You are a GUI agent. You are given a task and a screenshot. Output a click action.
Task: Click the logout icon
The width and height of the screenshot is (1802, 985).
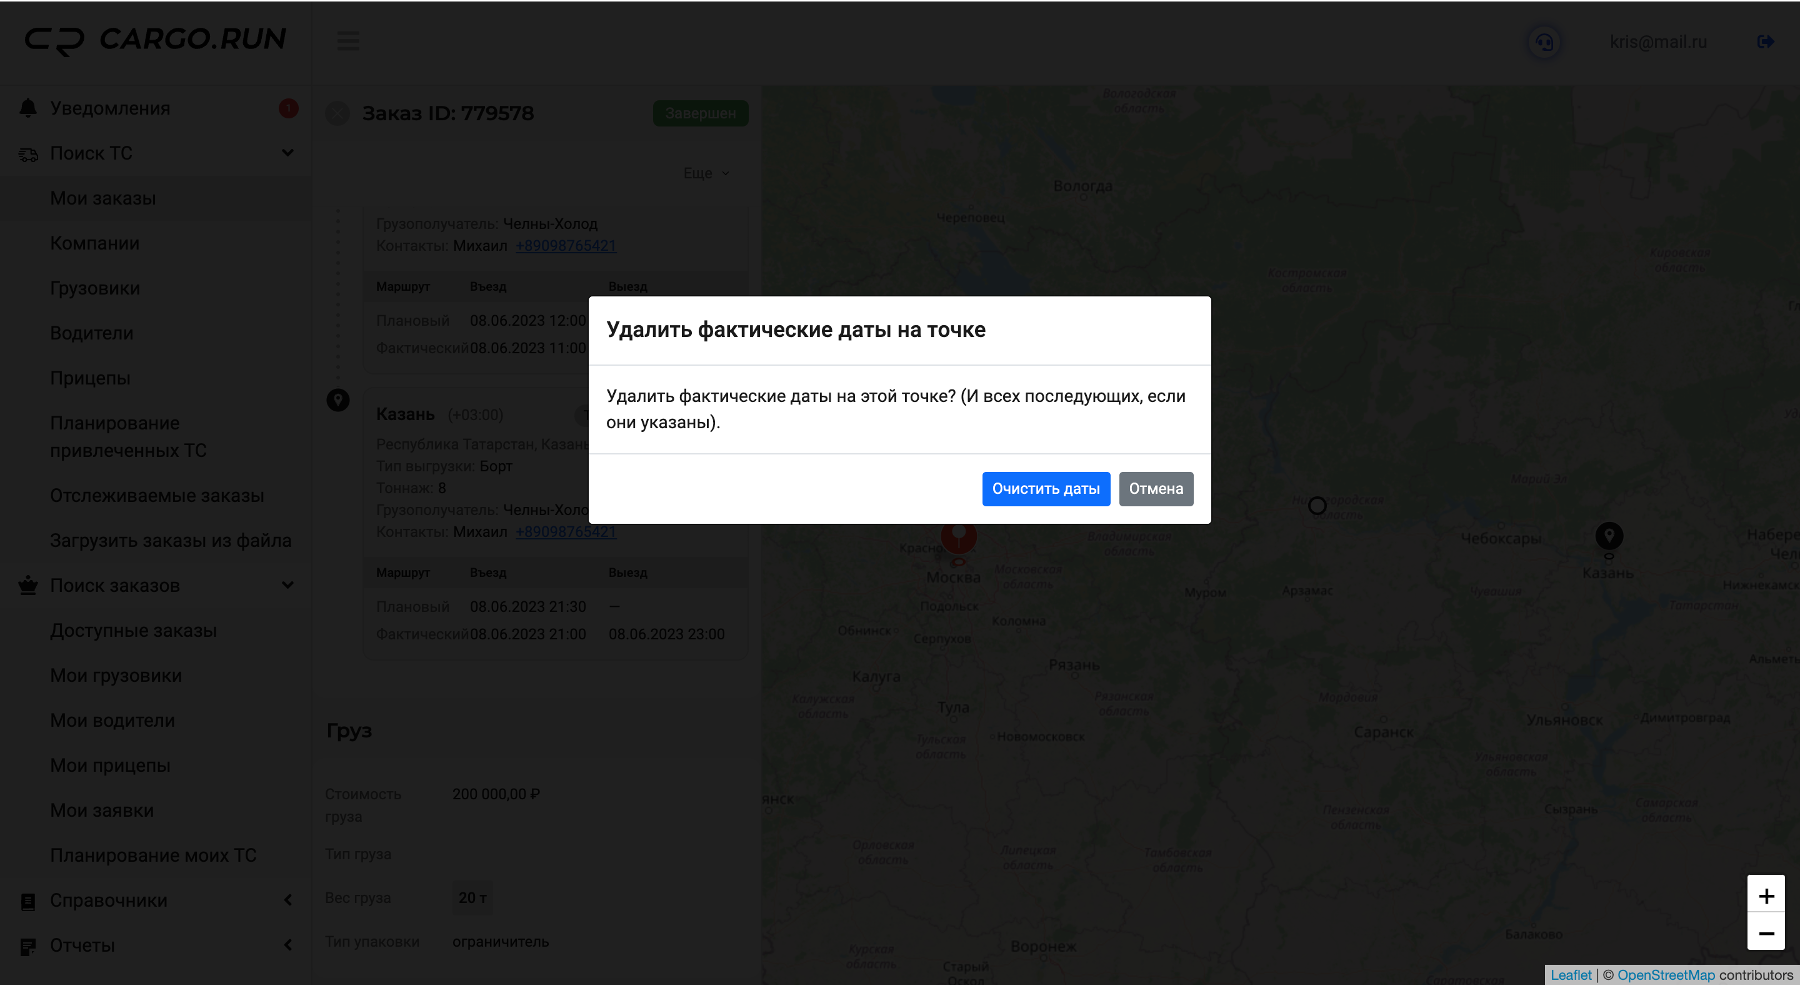click(1765, 41)
